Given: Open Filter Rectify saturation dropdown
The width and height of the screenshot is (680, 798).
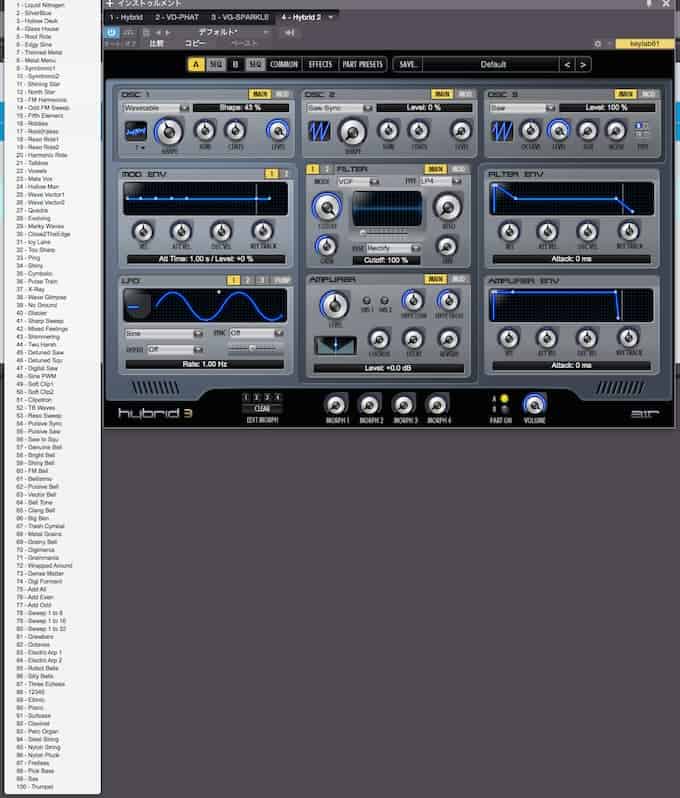Looking at the screenshot, I should click(394, 248).
